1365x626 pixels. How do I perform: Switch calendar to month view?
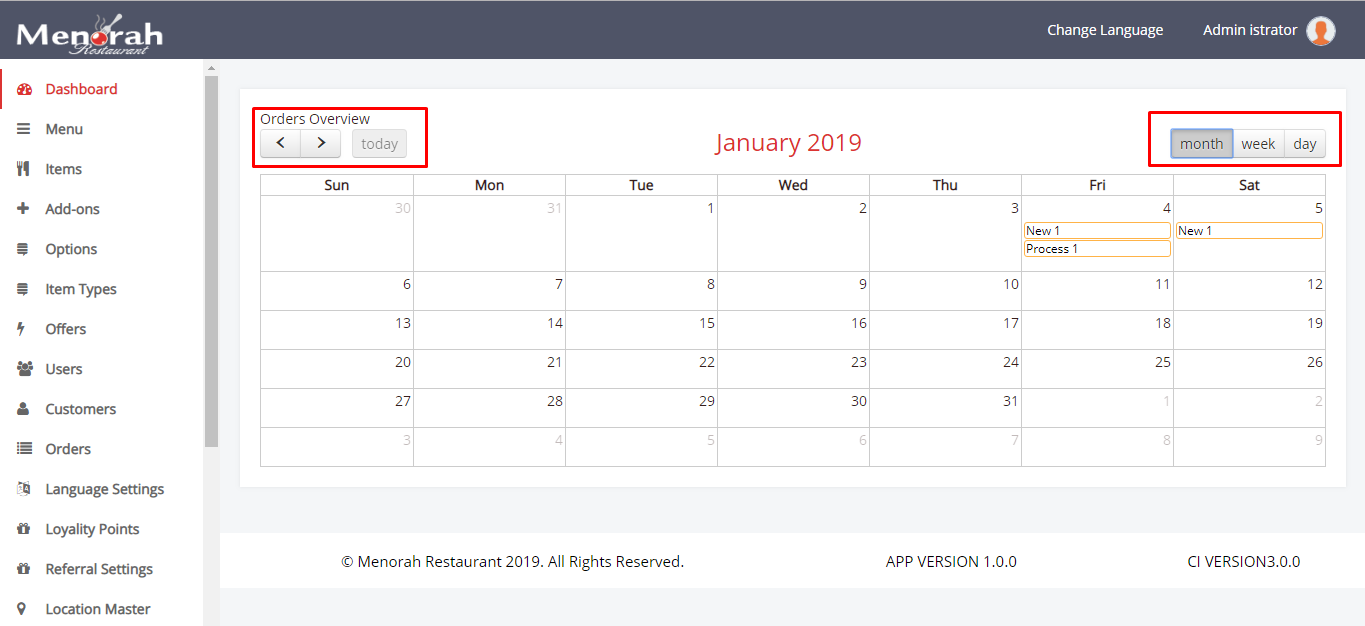pyautogui.click(x=1201, y=144)
